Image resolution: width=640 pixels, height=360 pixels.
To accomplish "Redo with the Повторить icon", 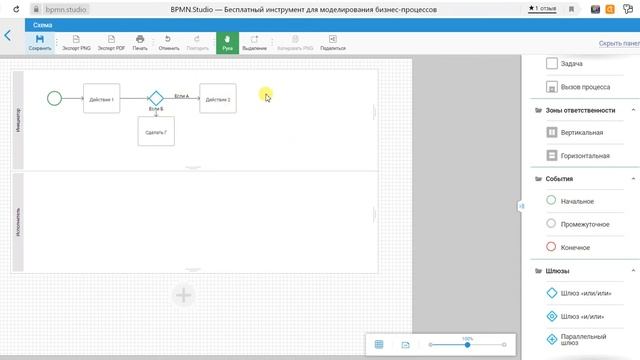I will point(198,43).
